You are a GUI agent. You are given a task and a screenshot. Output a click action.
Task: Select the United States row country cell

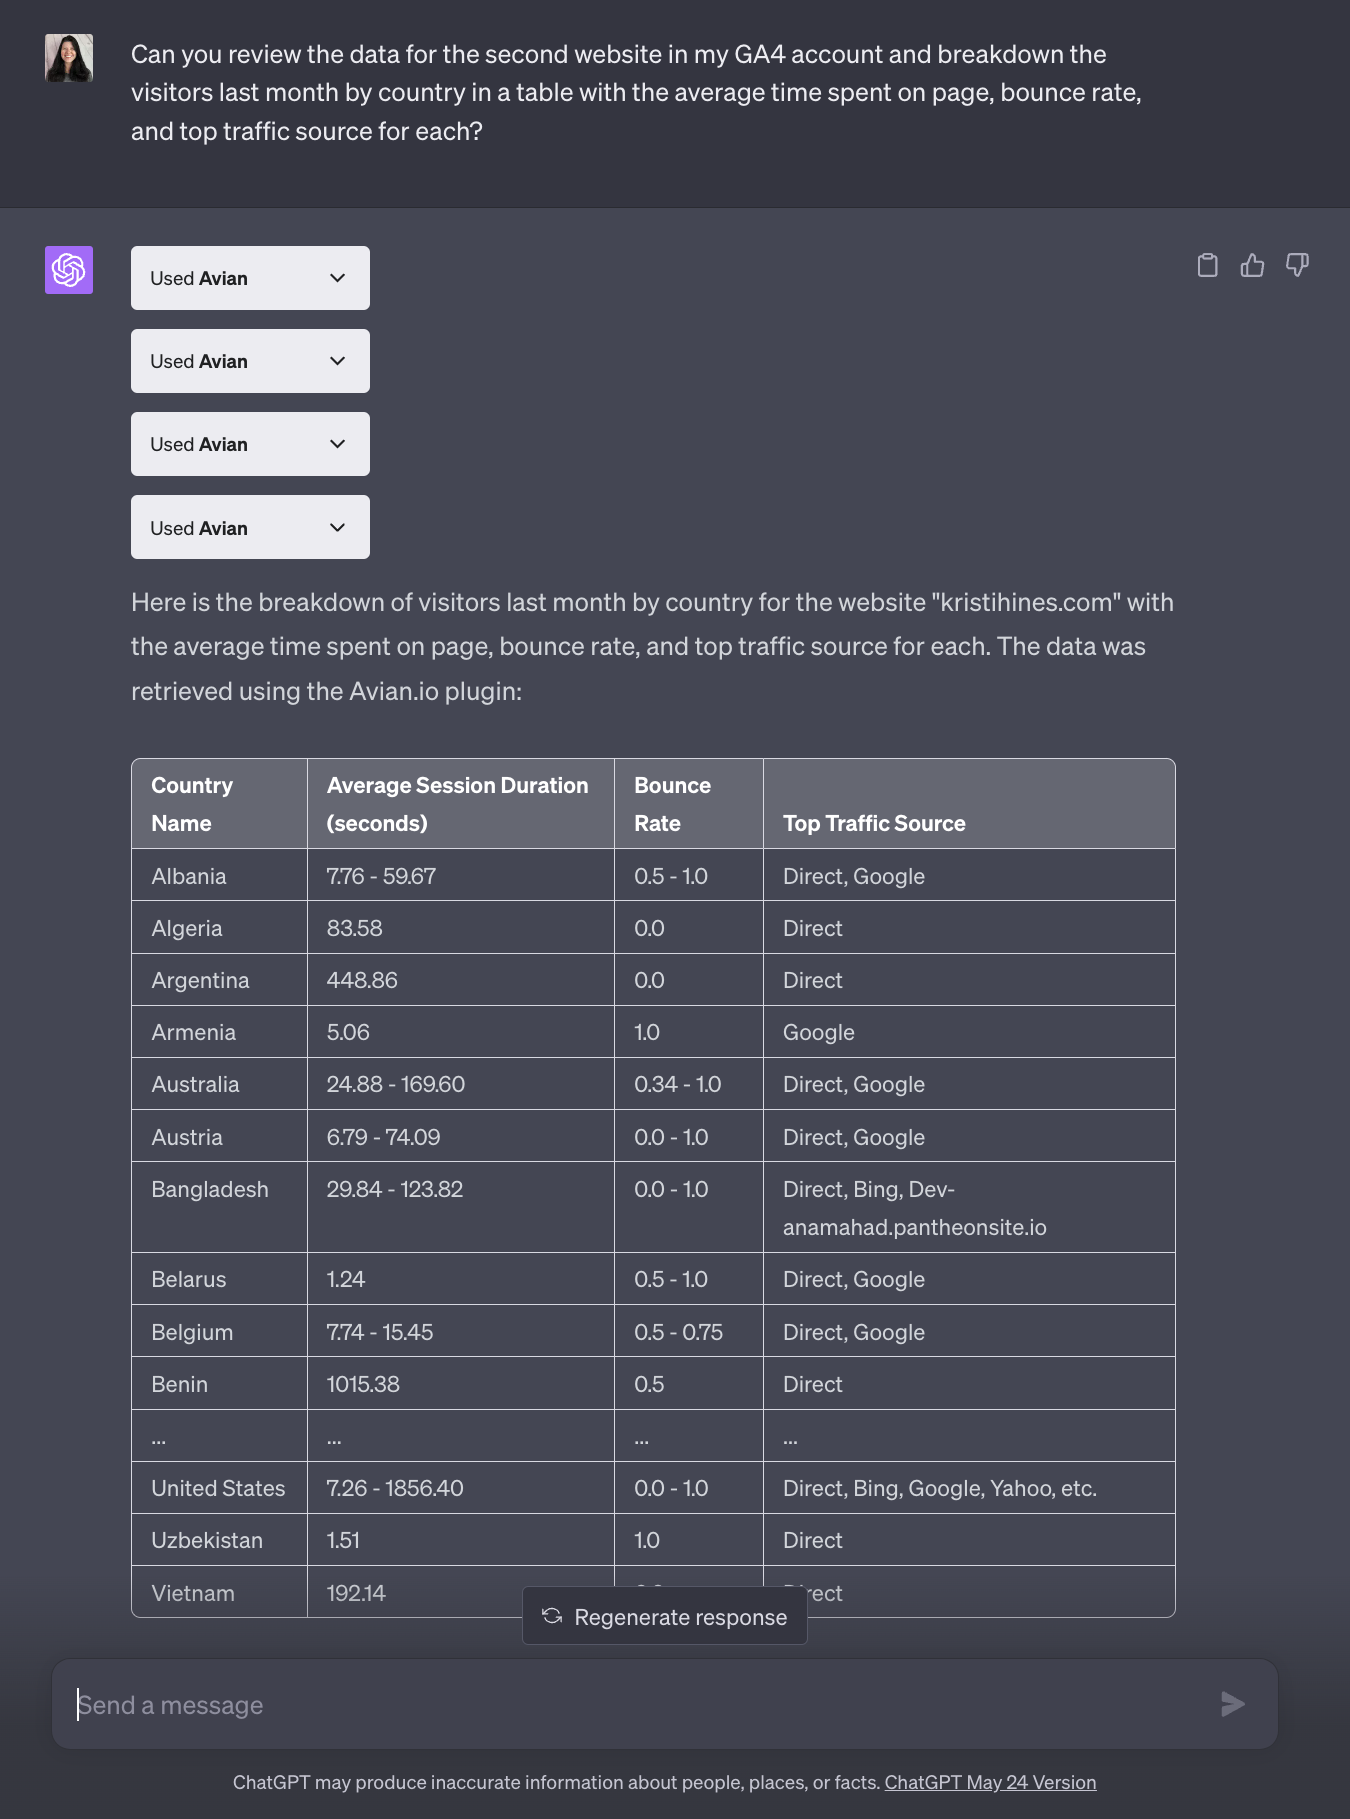click(x=218, y=1488)
